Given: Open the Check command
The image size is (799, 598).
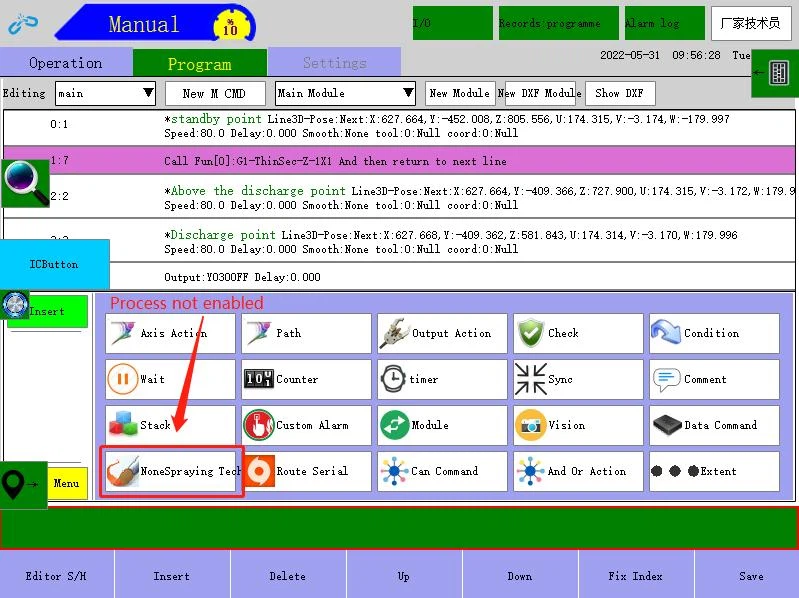Looking at the screenshot, I should [x=578, y=333].
